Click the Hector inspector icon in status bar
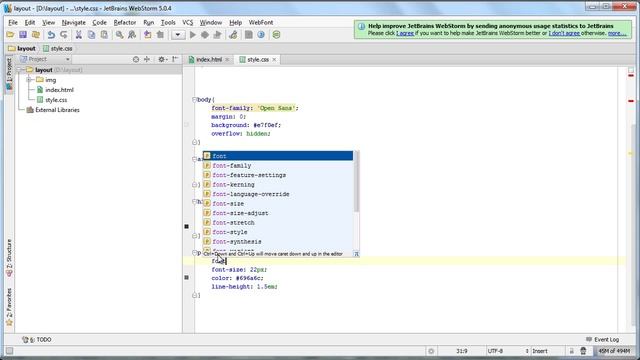 (x=583, y=351)
